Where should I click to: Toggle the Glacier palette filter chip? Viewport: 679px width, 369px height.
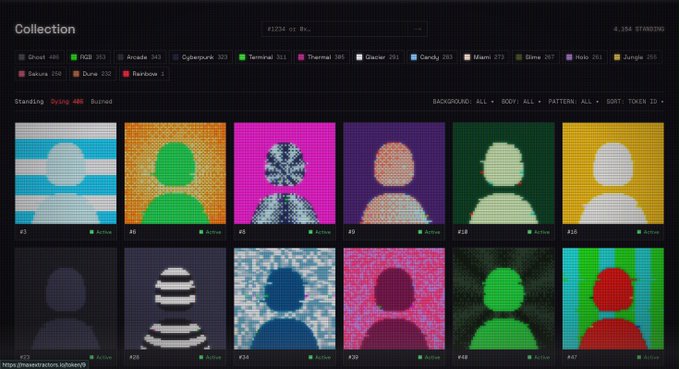click(378, 57)
